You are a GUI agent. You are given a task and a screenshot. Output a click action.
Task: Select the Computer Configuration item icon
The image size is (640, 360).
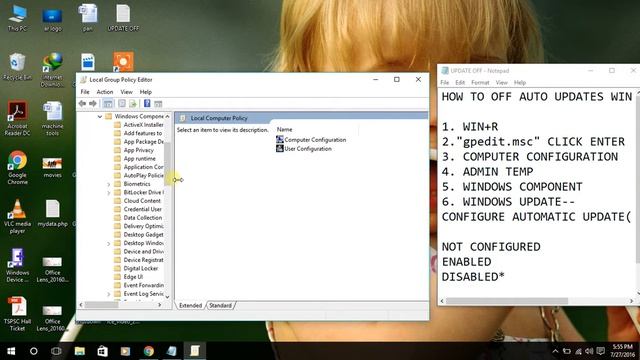pos(280,140)
